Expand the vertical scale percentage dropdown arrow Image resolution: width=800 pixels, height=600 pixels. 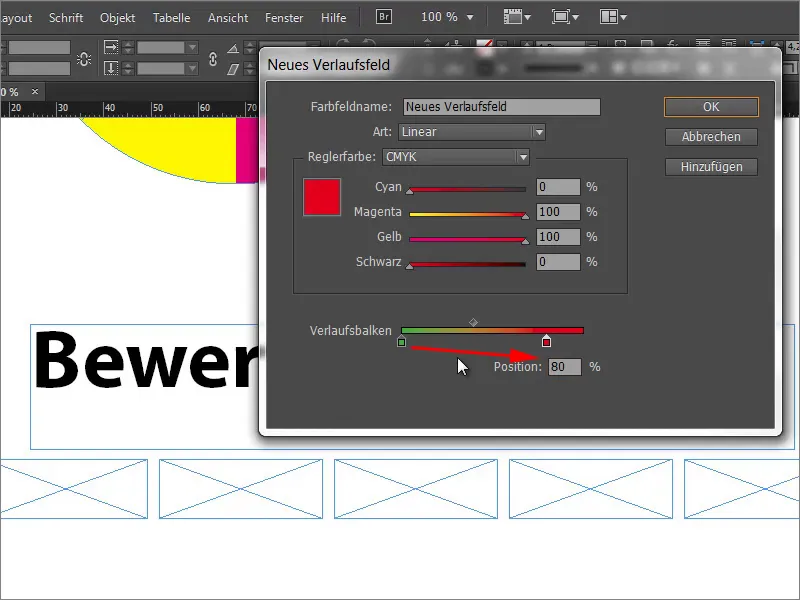click(x=192, y=68)
